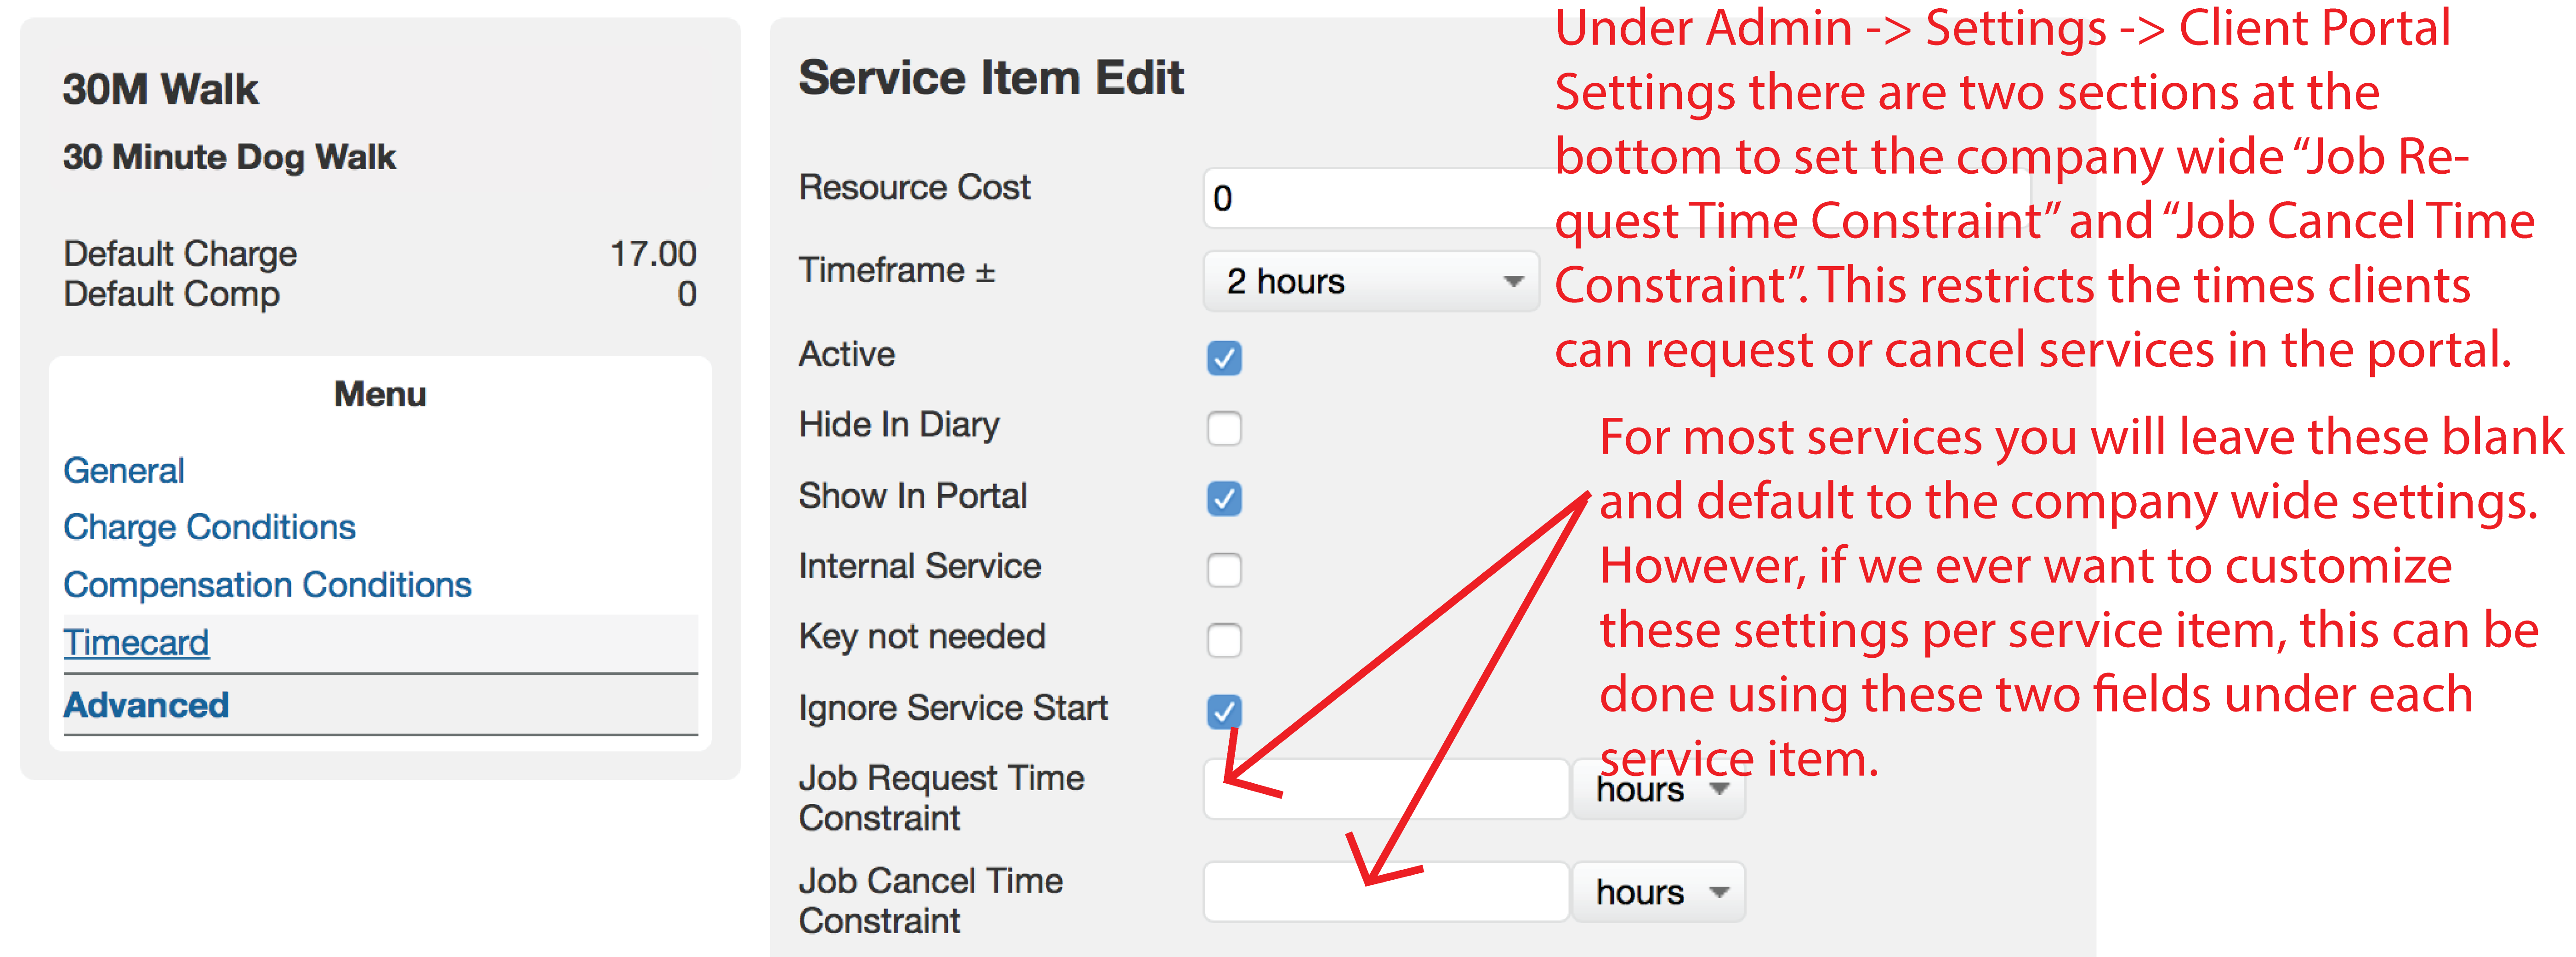Select the Advanced menu item
Screen dimensions: 2576x957
(146, 705)
